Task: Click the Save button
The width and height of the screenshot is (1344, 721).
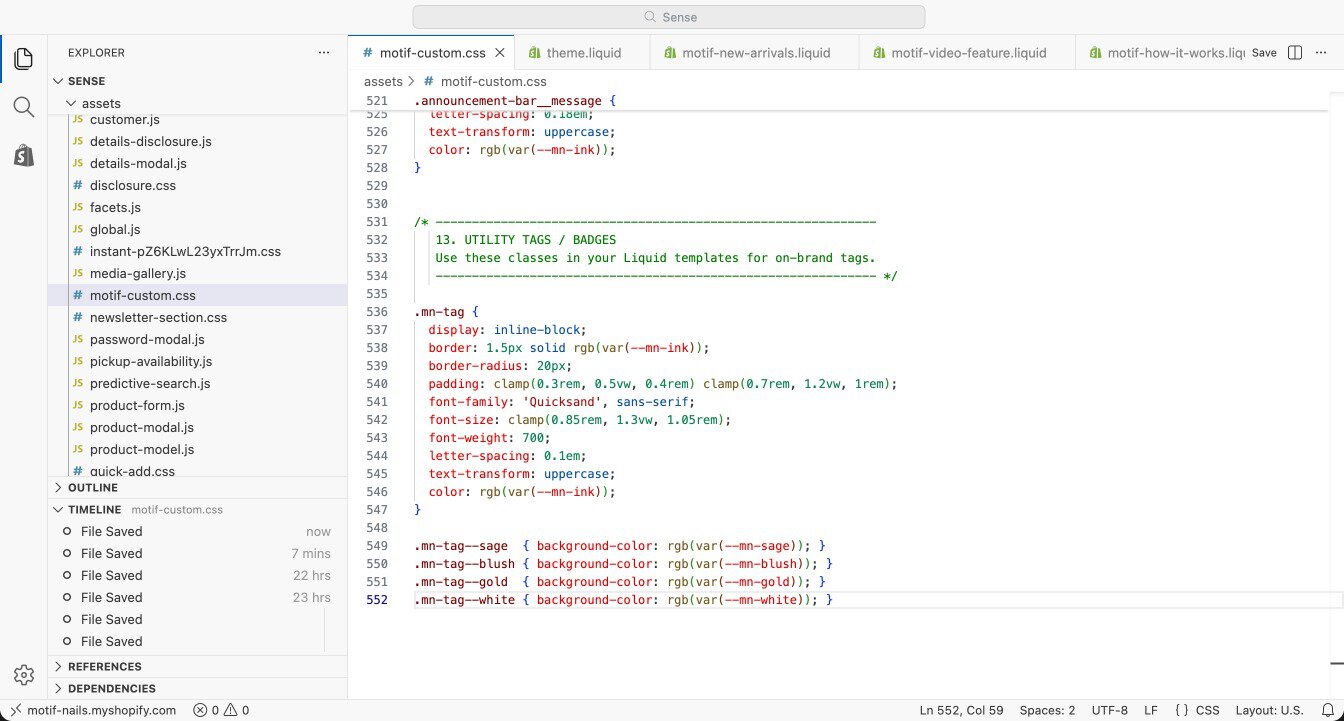Action: point(1264,53)
